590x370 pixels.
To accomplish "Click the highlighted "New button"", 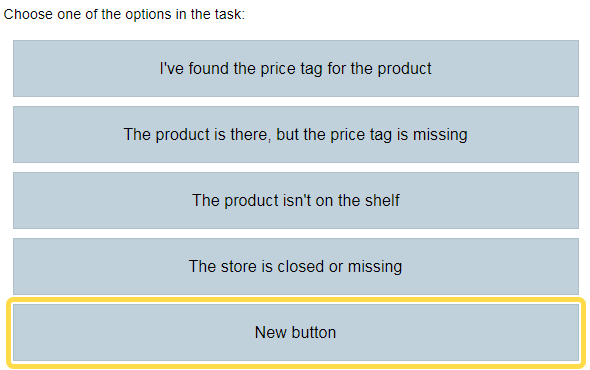I will click(296, 332).
